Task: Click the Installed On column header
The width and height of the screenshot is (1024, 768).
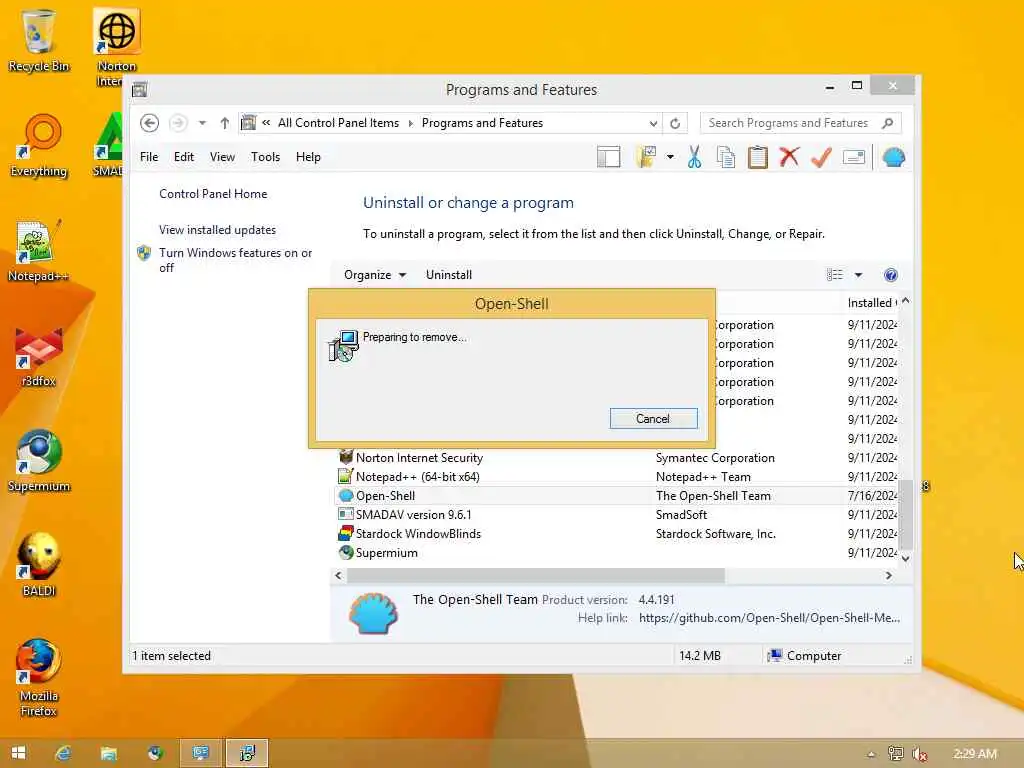Action: 872,303
